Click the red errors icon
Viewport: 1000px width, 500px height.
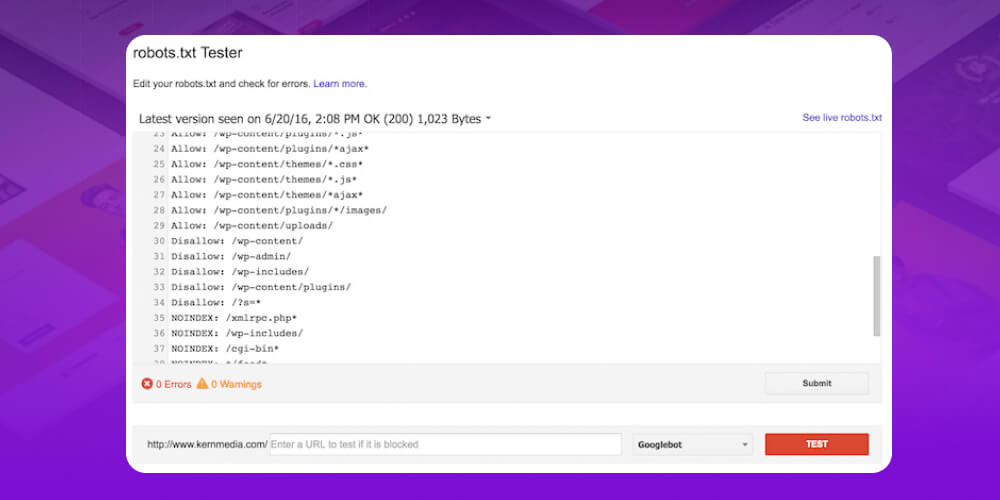point(147,384)
